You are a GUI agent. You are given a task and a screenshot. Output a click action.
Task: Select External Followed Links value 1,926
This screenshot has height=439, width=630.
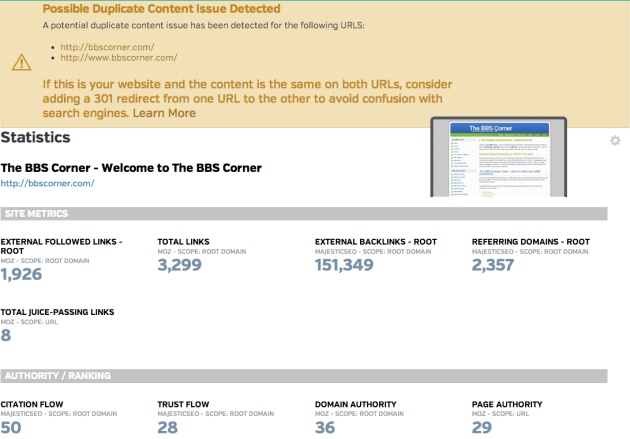(21, 274)
